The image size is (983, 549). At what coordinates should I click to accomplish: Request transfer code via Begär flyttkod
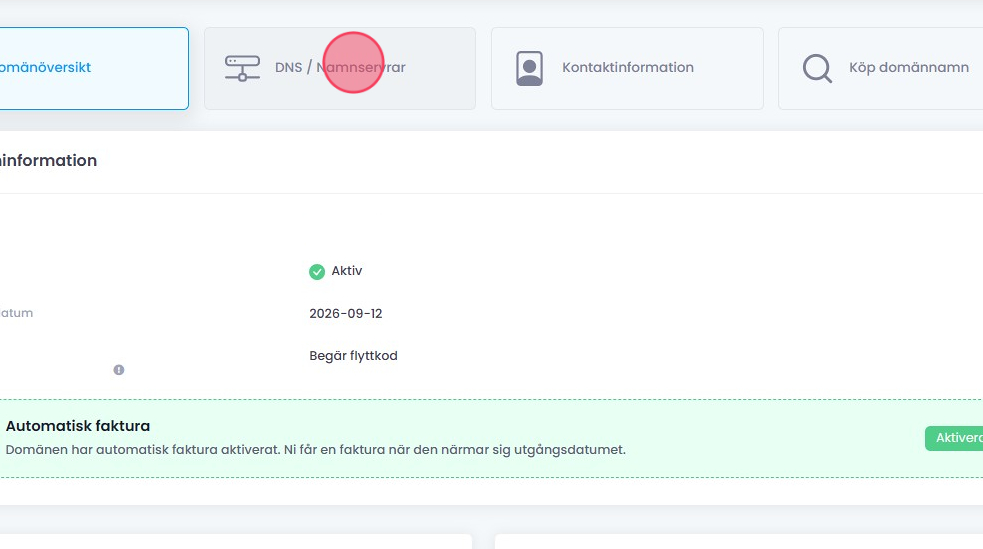coord(353,356)
